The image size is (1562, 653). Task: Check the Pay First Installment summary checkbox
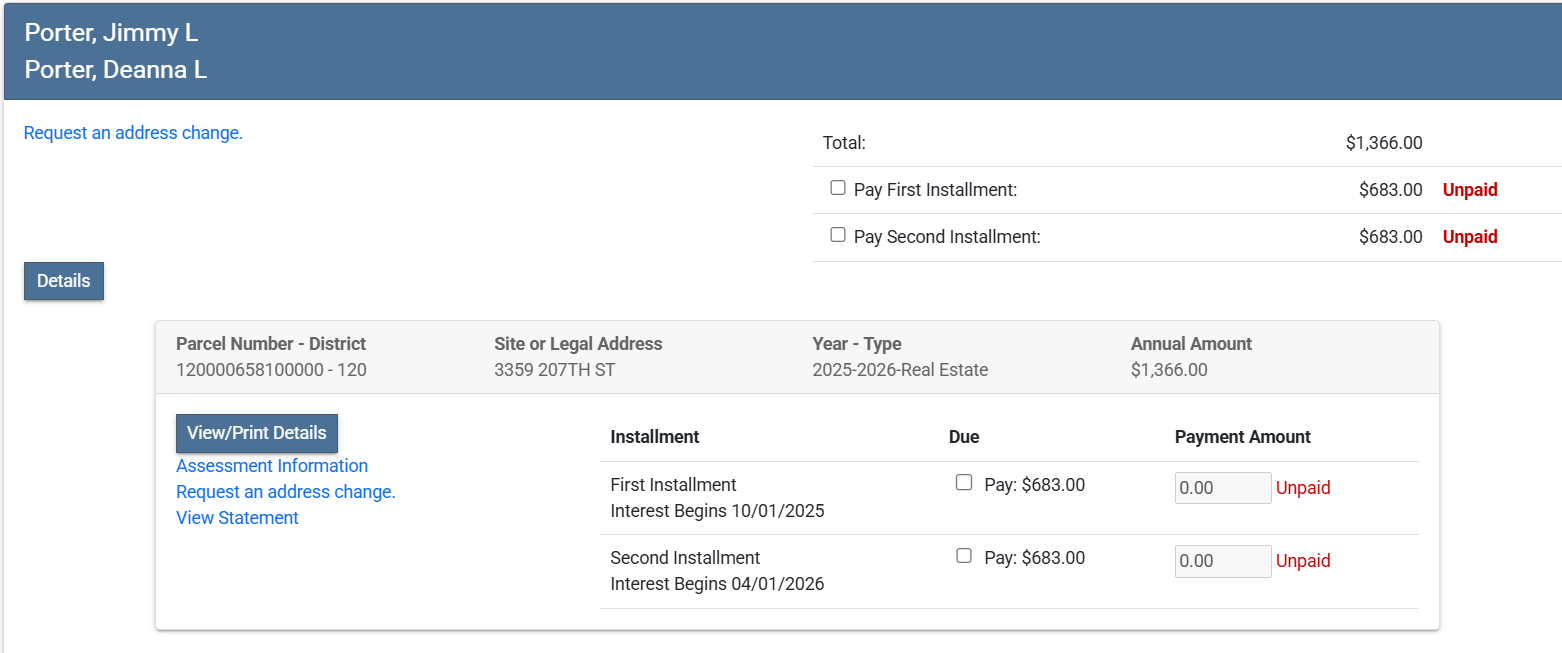[838, 188]
